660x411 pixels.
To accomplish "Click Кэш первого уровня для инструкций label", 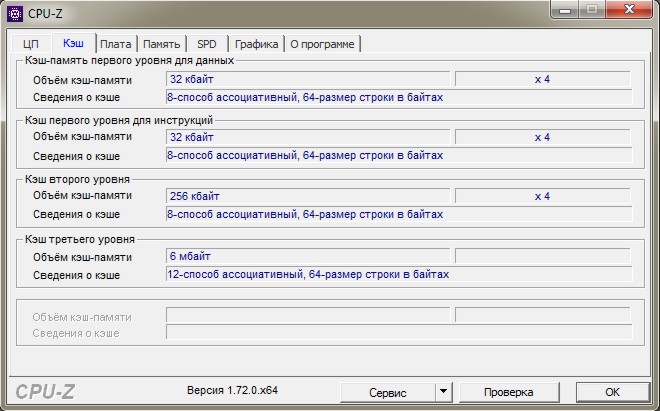I will tap(119, 120).
